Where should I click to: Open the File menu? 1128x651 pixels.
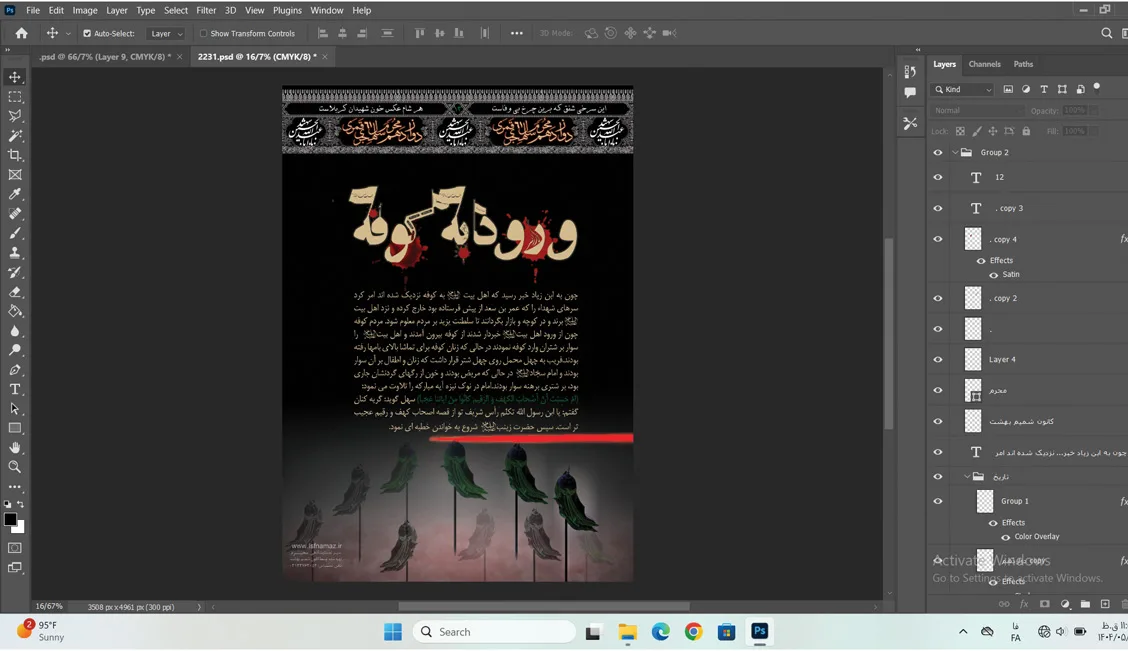pyautogui.click(x=33, y=10)
